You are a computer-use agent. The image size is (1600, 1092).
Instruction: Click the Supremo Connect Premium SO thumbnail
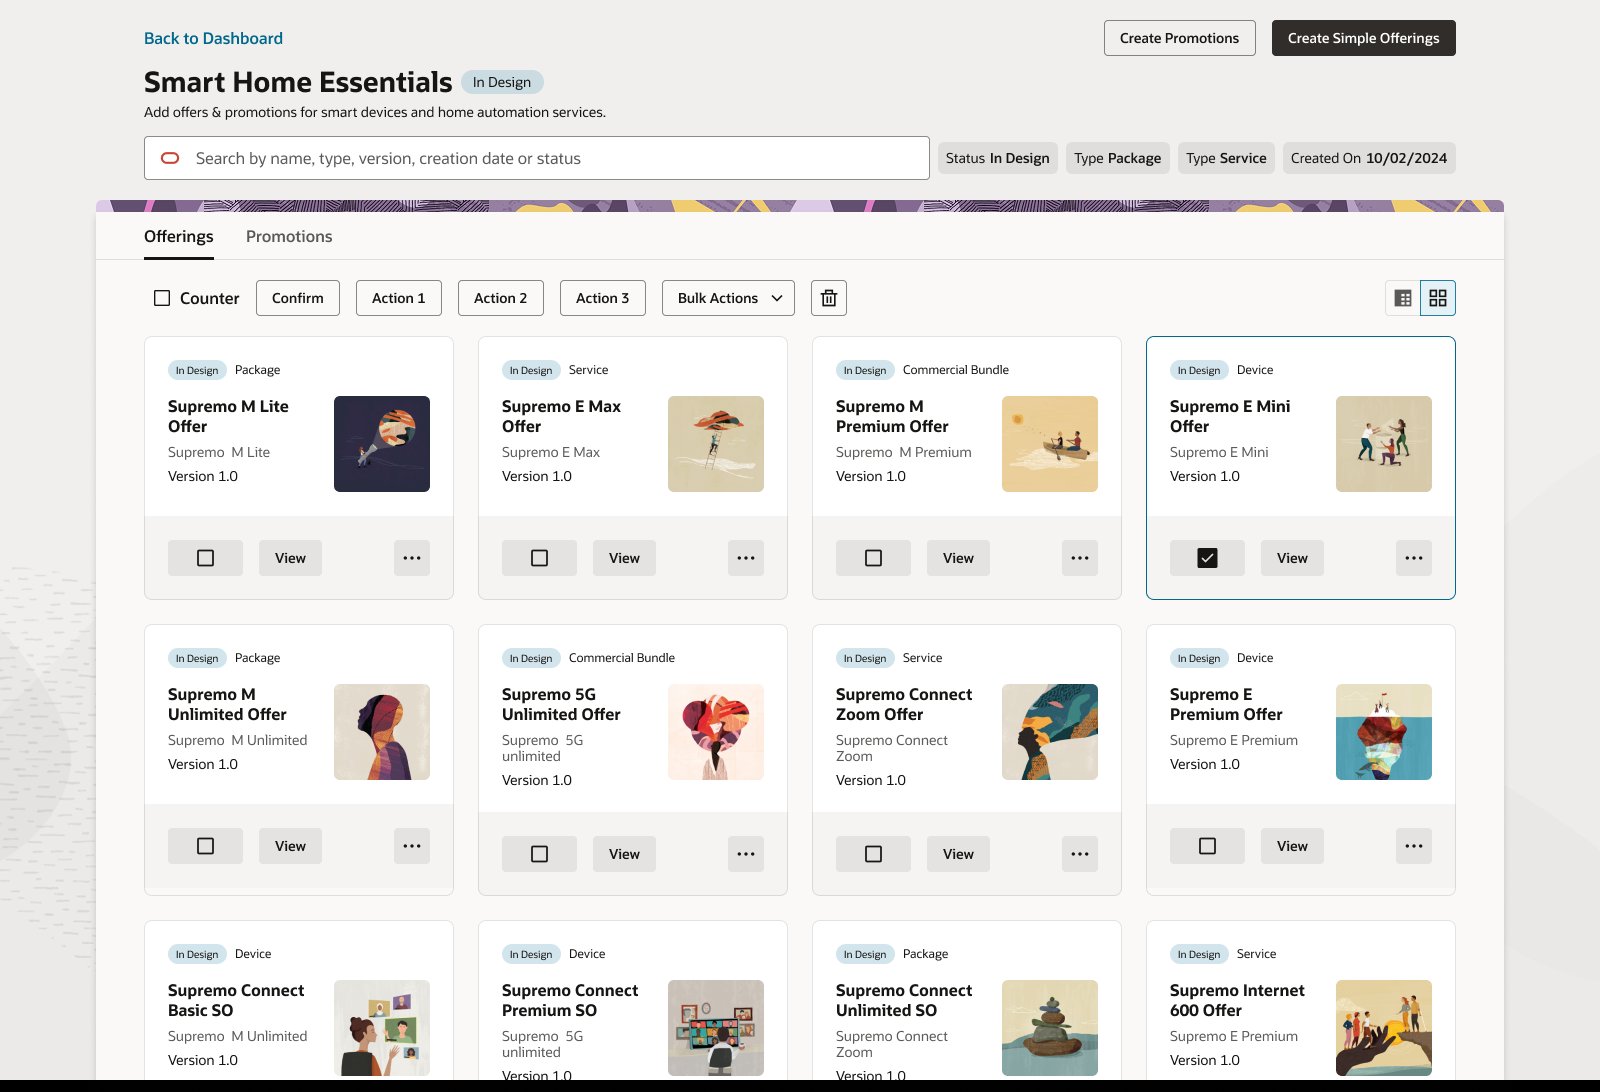(716, 1028)
